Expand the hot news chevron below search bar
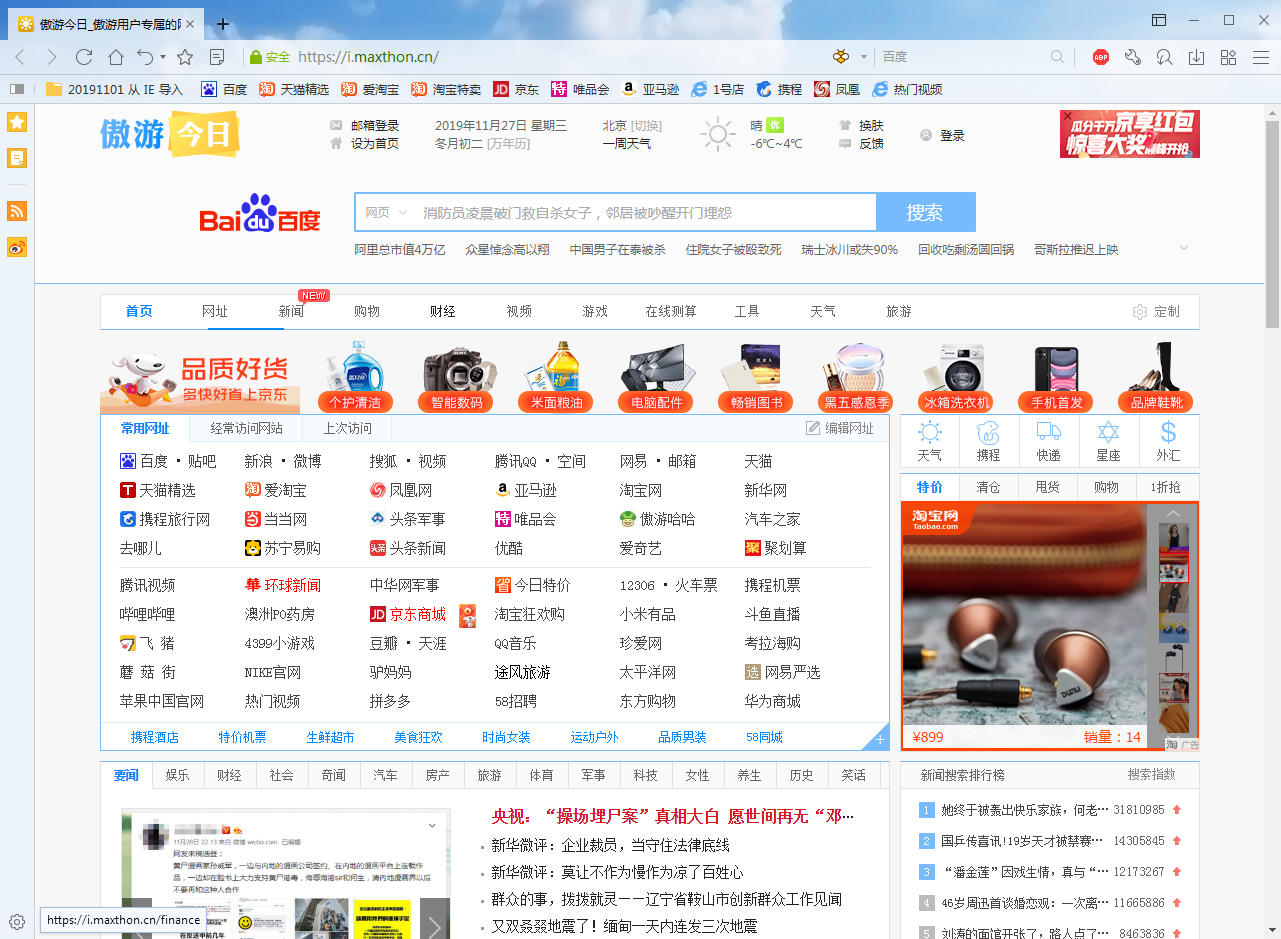1281x939 pixels. coord(1183,248)
